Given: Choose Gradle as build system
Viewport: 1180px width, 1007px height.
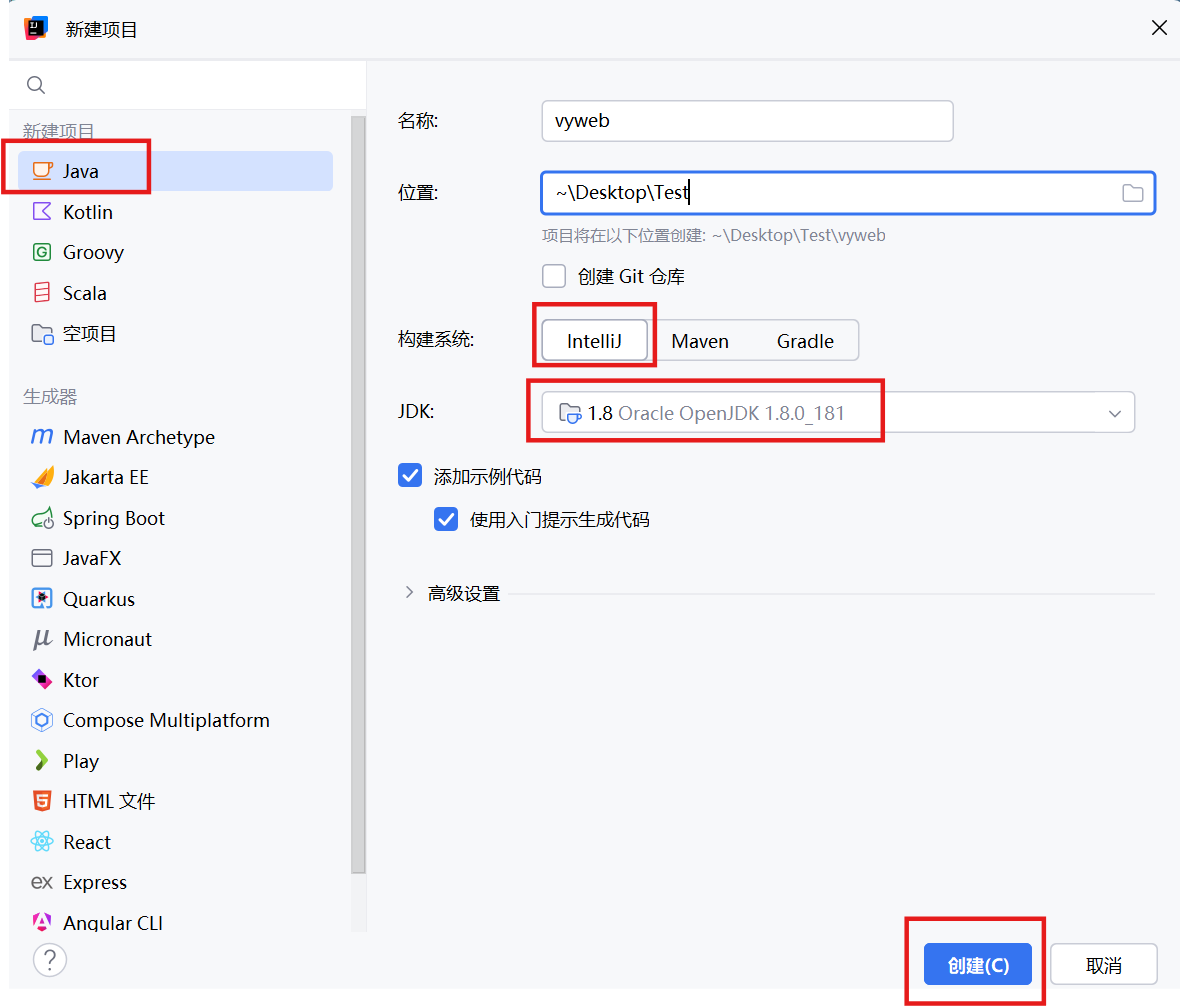Looking at the screenshot, I should [805, 341].
